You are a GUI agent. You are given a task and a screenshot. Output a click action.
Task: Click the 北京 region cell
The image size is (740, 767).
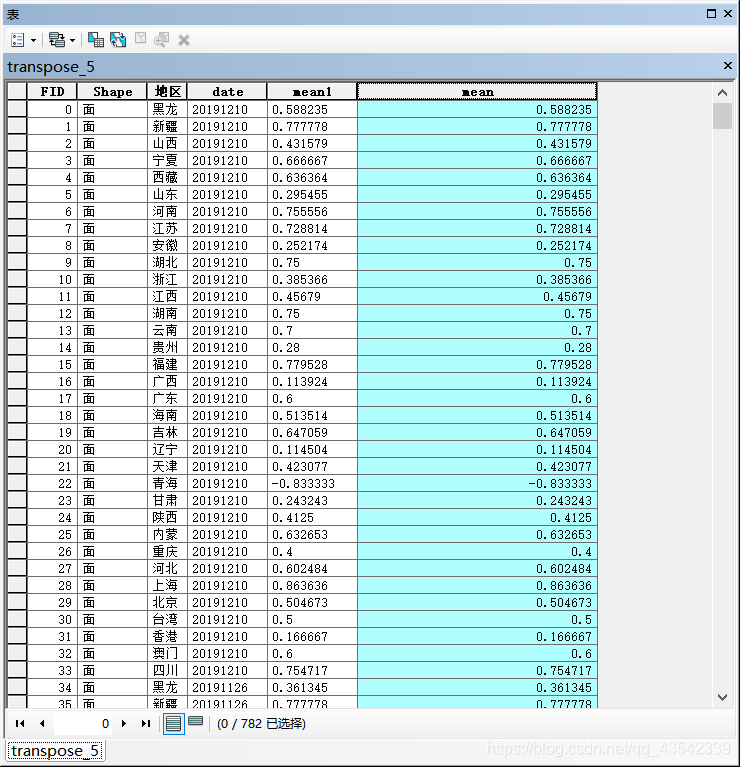(167, 602)
